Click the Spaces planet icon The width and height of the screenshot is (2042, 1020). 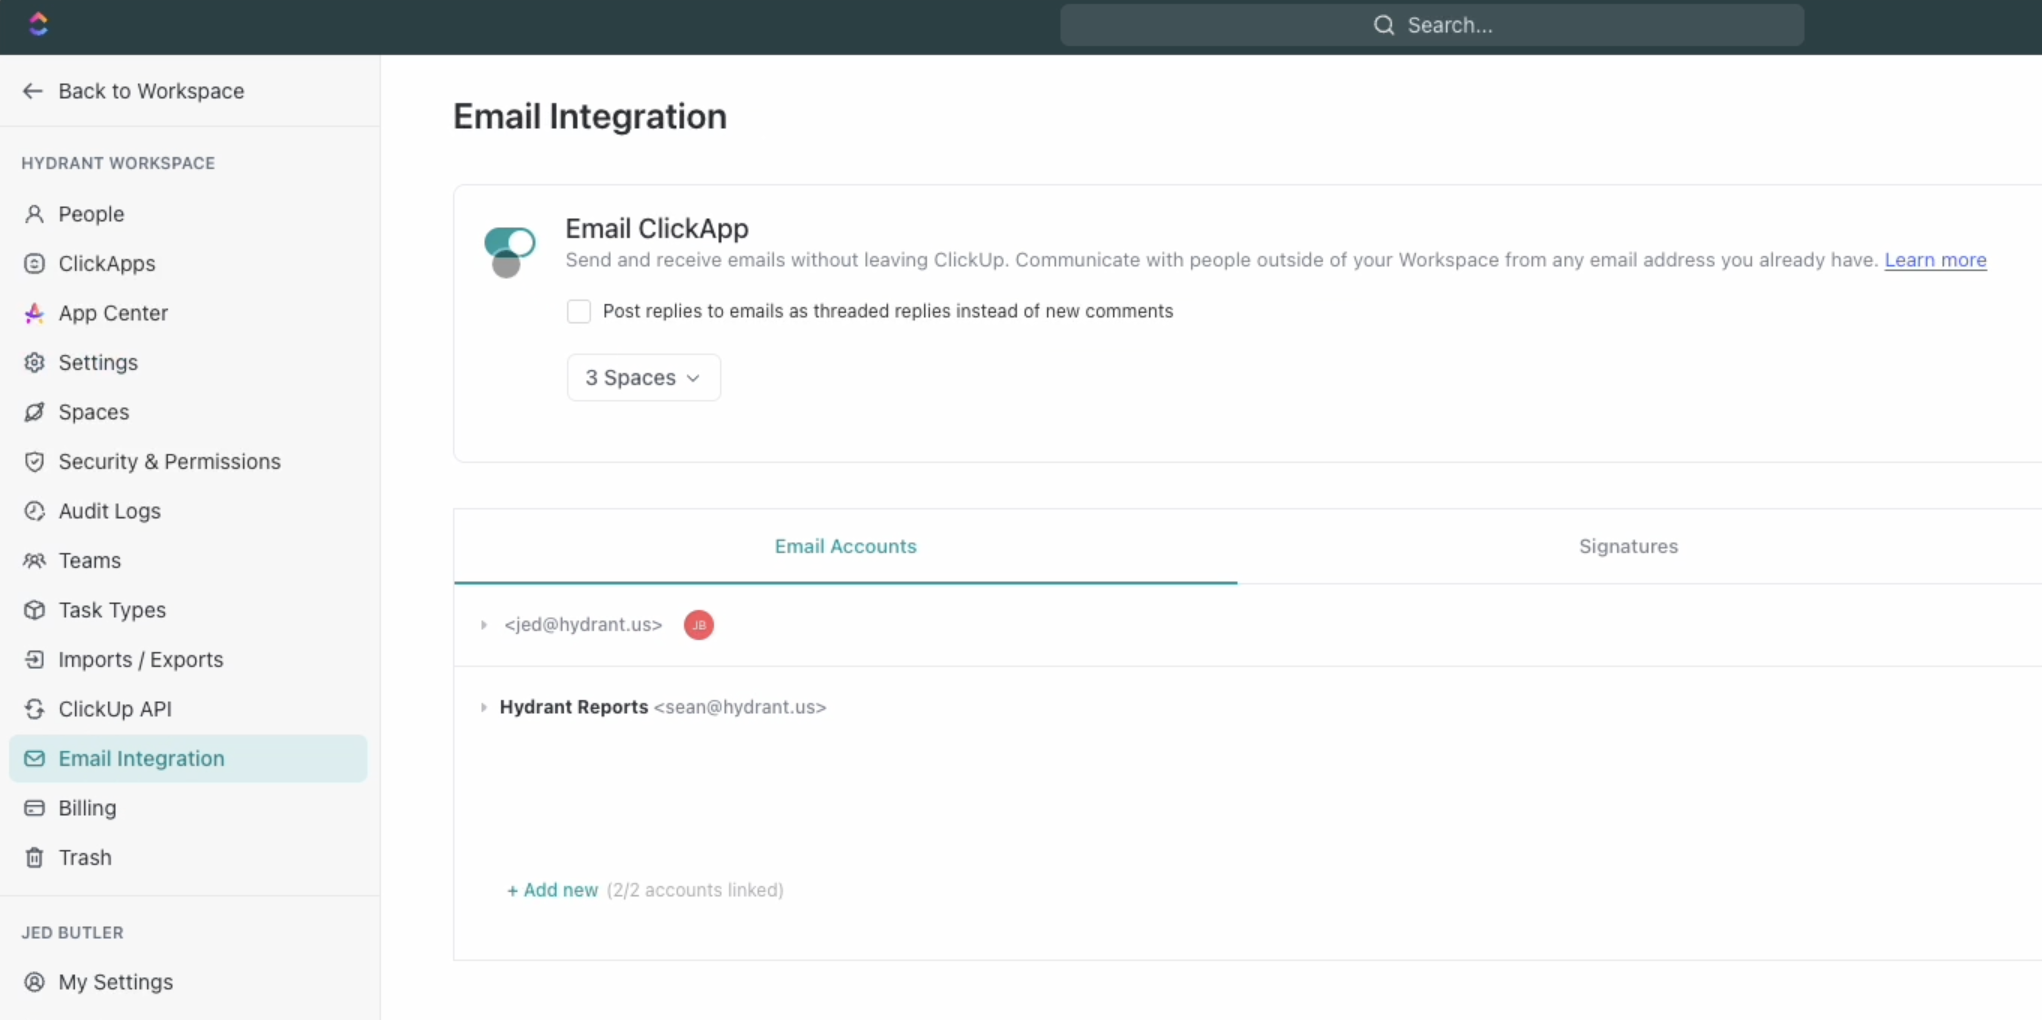click(x=34, y=412)
